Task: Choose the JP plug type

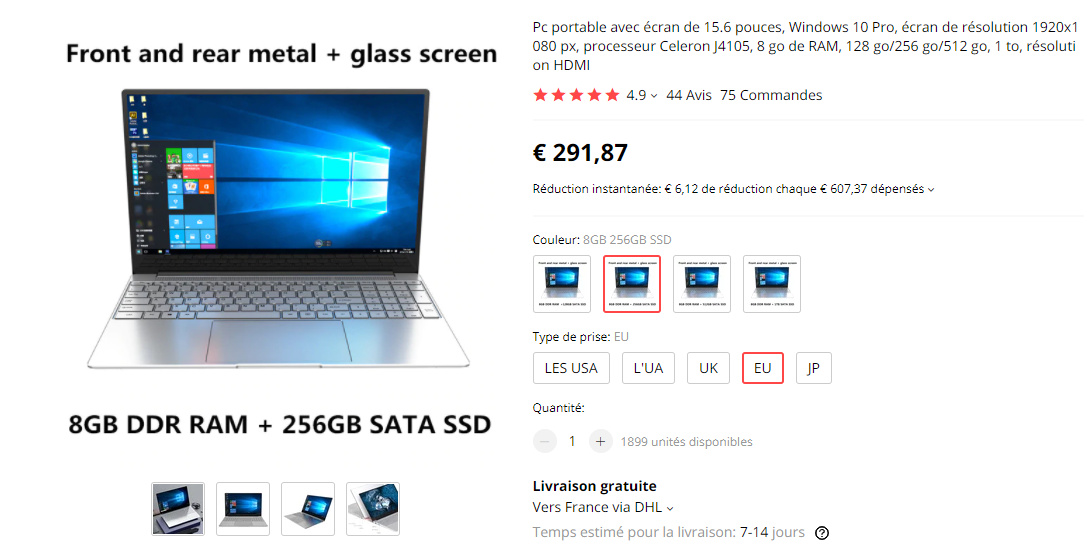Action: [x=813, y=368]
